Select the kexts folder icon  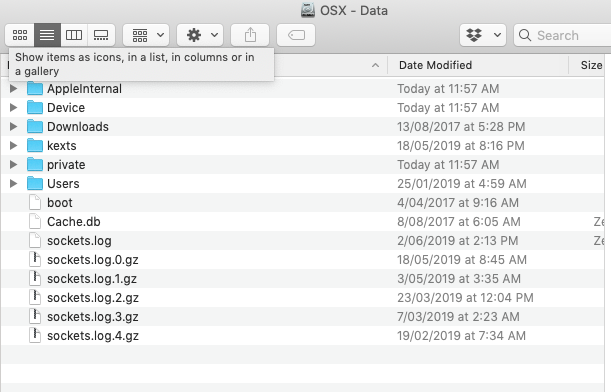pos(35,145)
